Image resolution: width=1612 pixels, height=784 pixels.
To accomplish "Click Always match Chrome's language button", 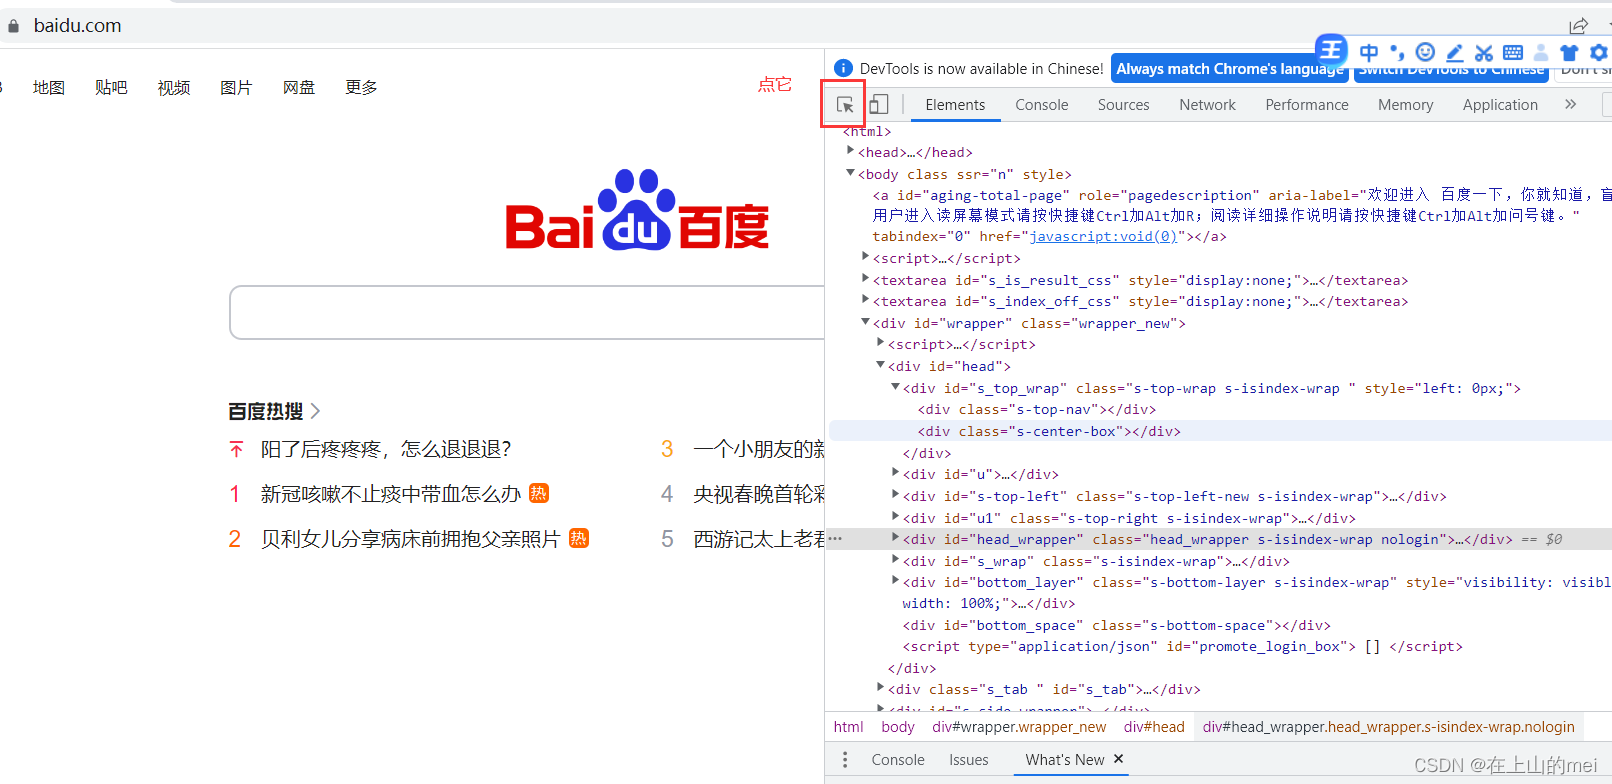I will 1230,68.
